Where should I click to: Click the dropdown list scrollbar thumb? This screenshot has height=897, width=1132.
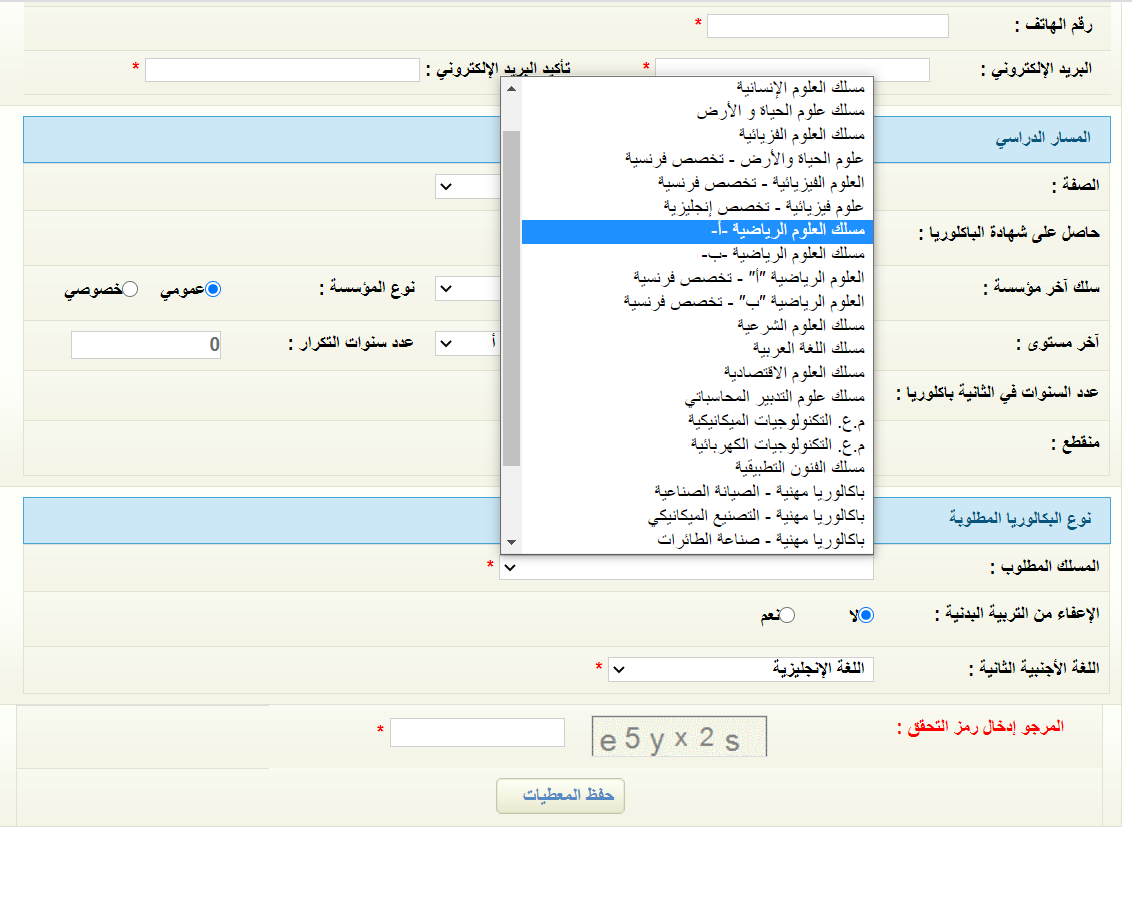coord(511,298)
